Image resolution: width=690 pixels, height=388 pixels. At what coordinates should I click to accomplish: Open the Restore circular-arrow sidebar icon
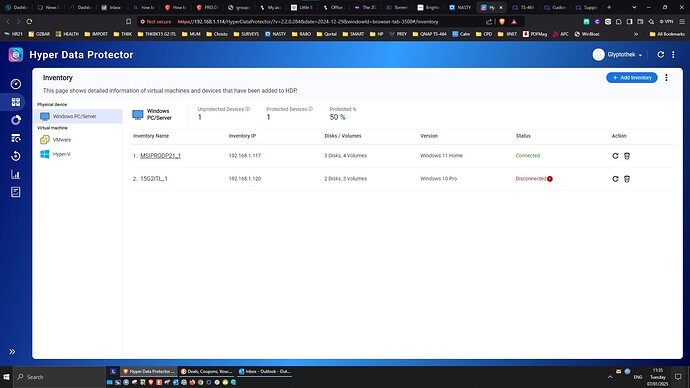16,156
